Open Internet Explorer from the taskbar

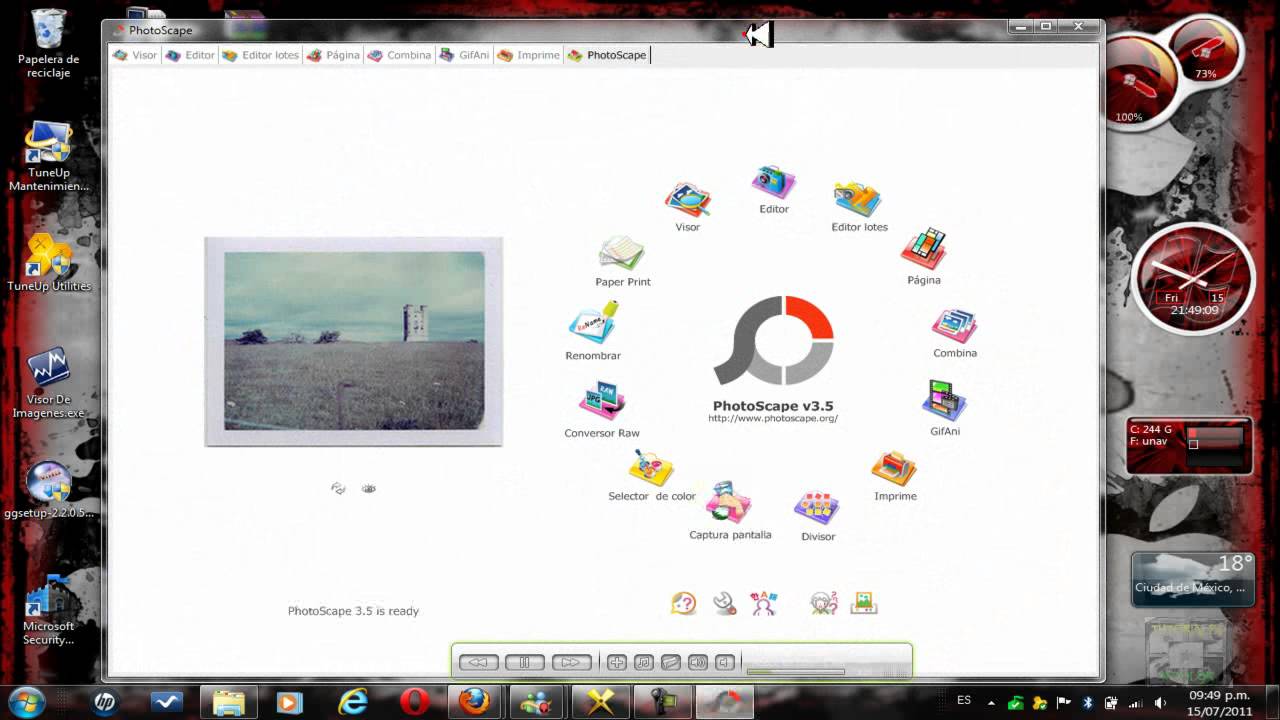tap(352, 703)
